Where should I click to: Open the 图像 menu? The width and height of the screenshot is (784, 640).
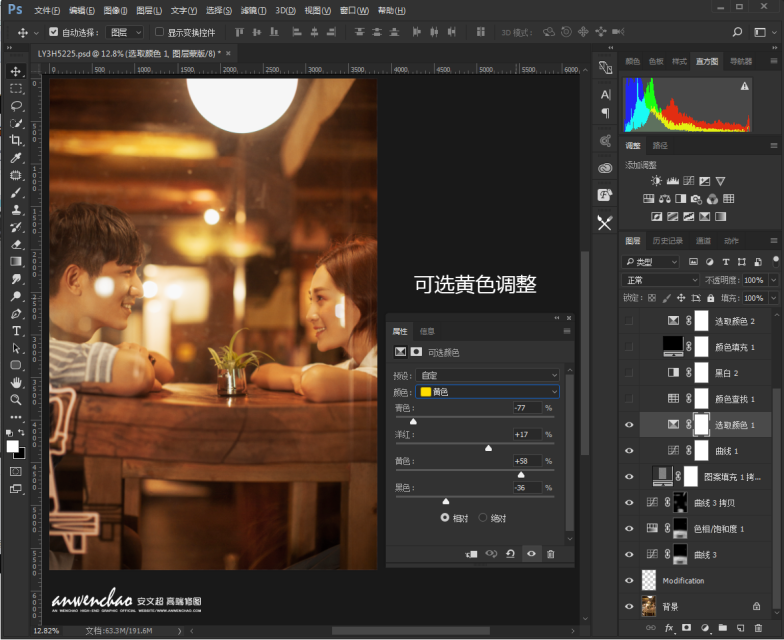(x=115, y=10)
